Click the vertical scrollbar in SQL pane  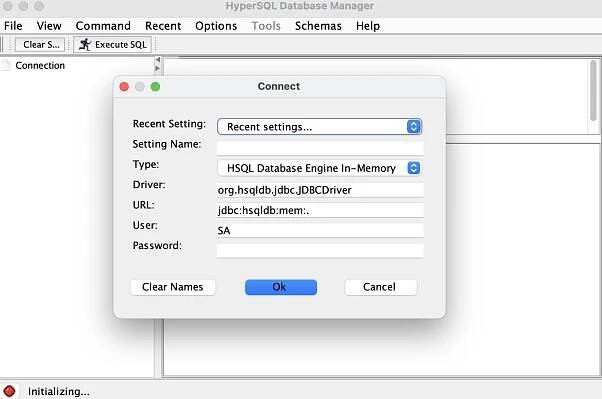(594, 91)
